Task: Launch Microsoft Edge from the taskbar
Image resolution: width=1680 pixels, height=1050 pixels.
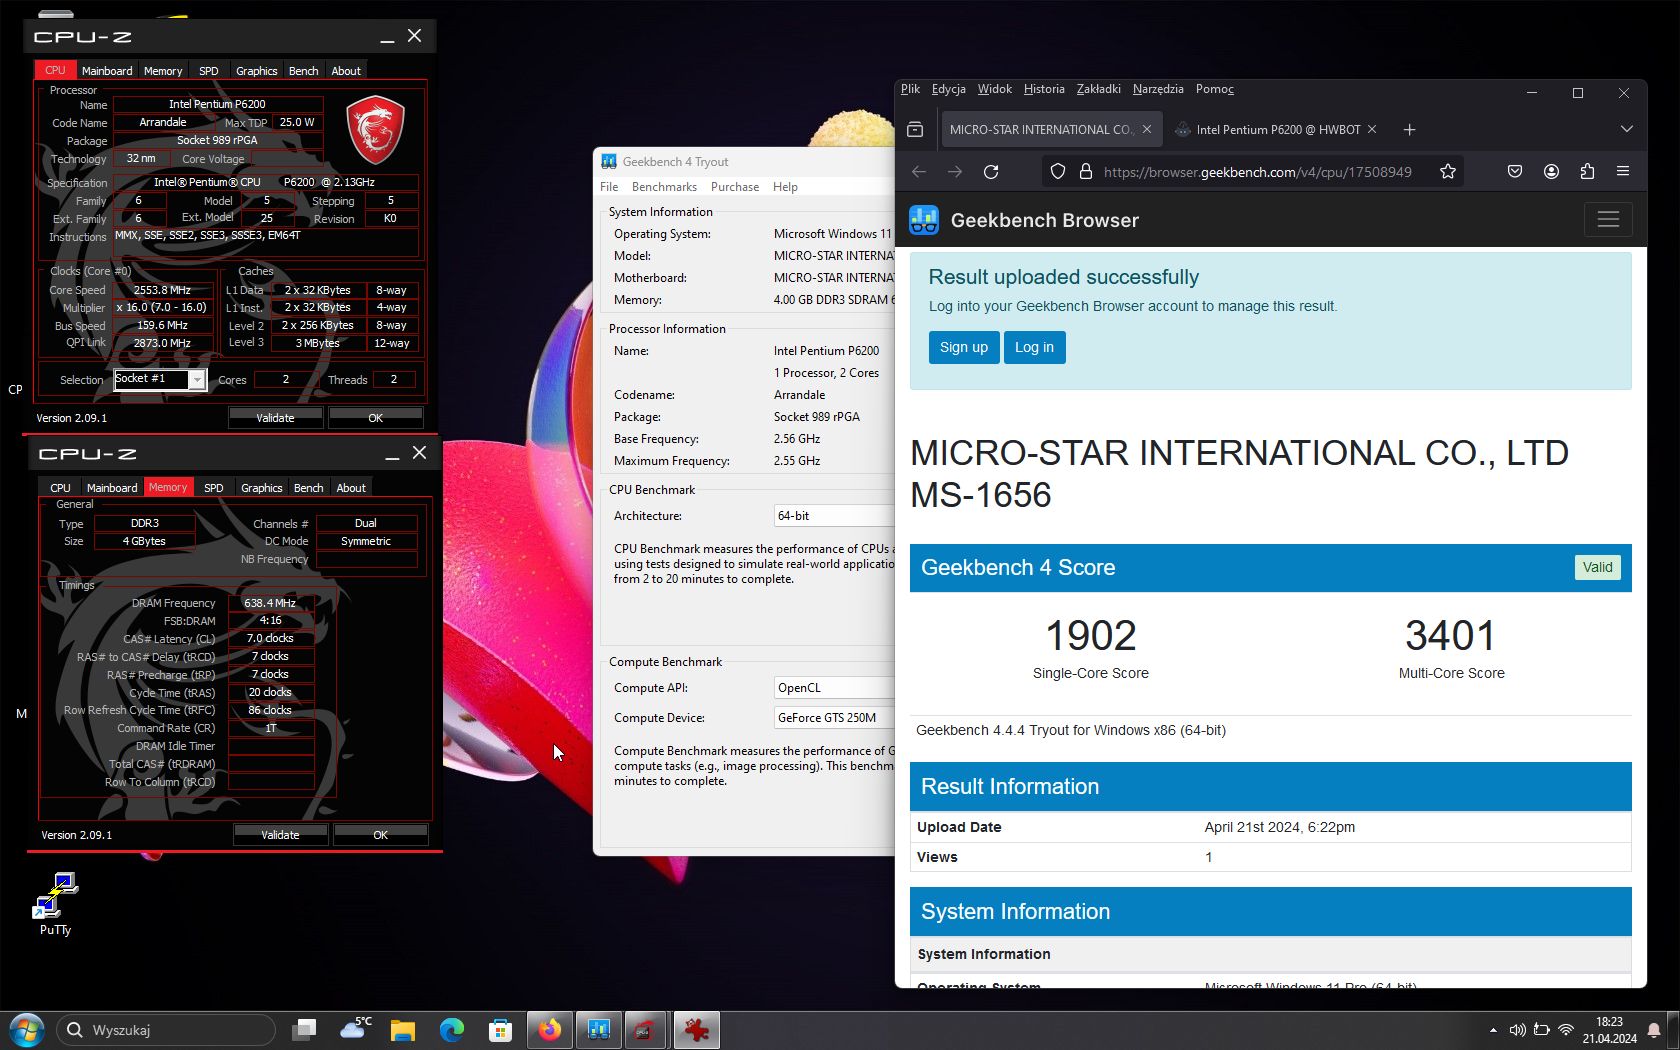Action: [x=452, y=1030]
